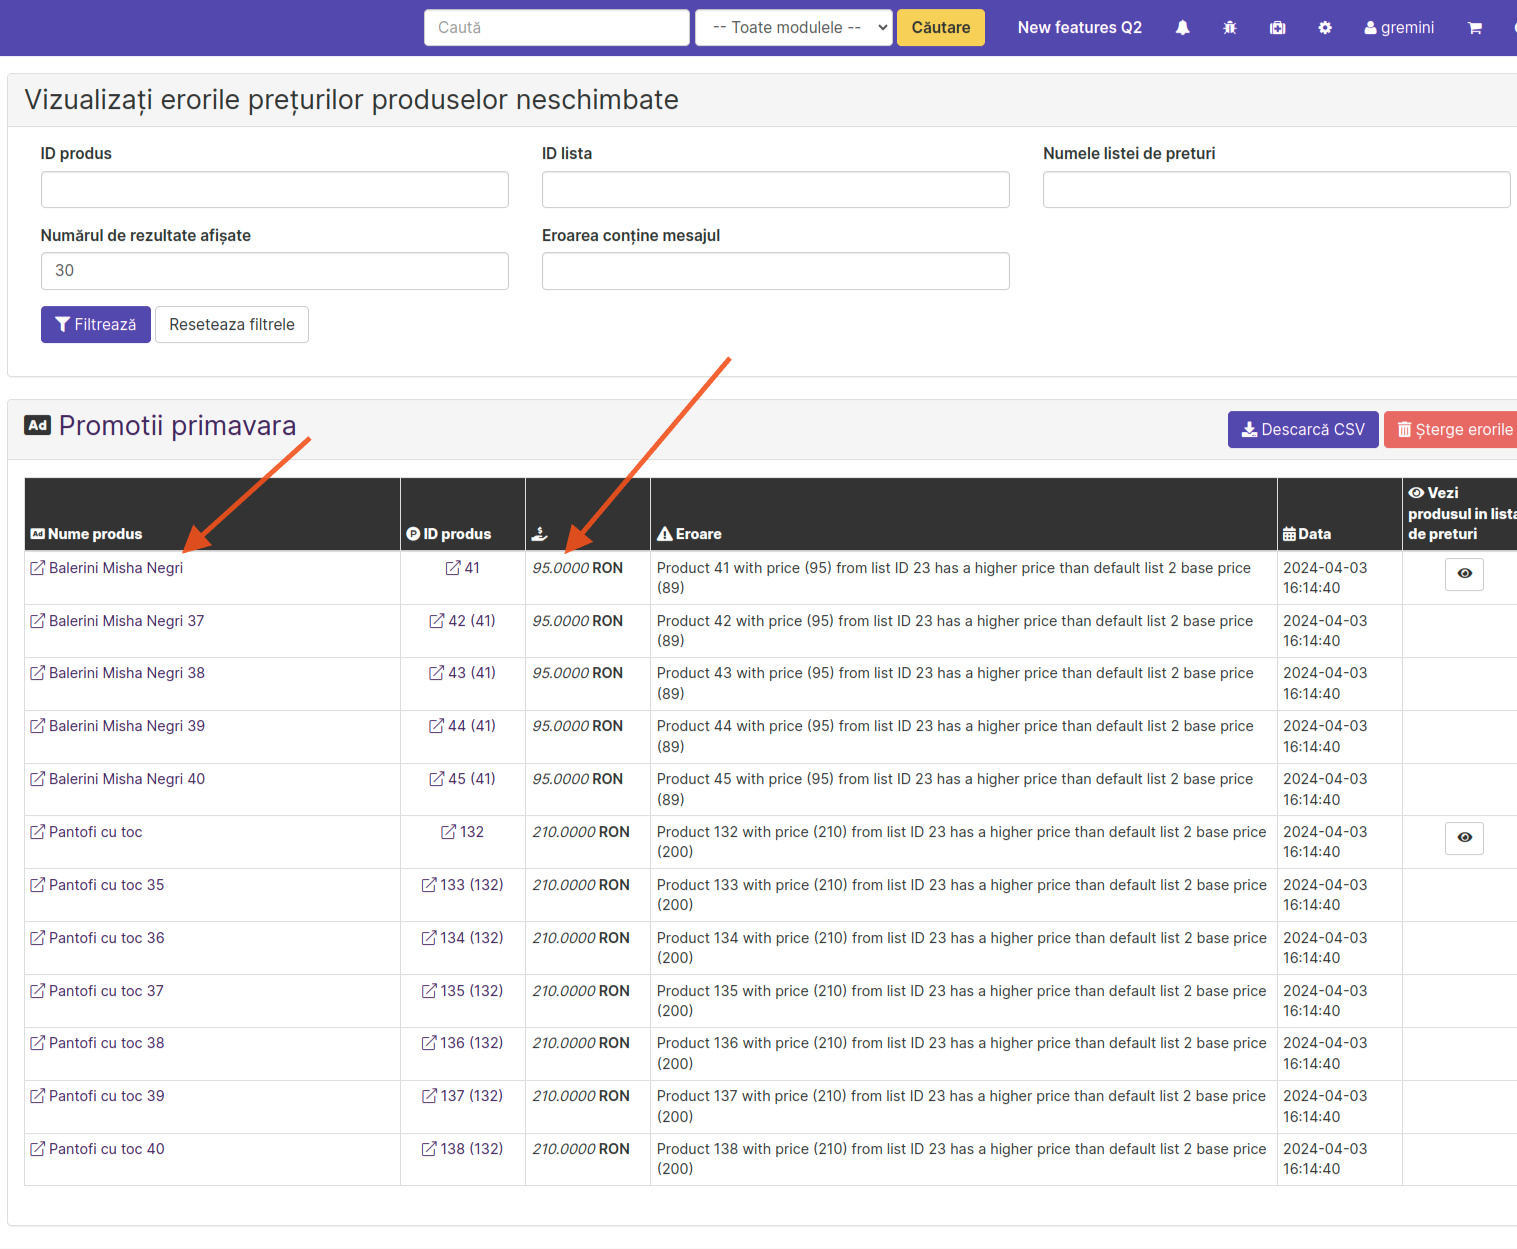Image resolution: width=1517 pixels, height=1249 pixels.
Task: Open the Toate modulele dropdown
Action: click(x=794, y=28)
